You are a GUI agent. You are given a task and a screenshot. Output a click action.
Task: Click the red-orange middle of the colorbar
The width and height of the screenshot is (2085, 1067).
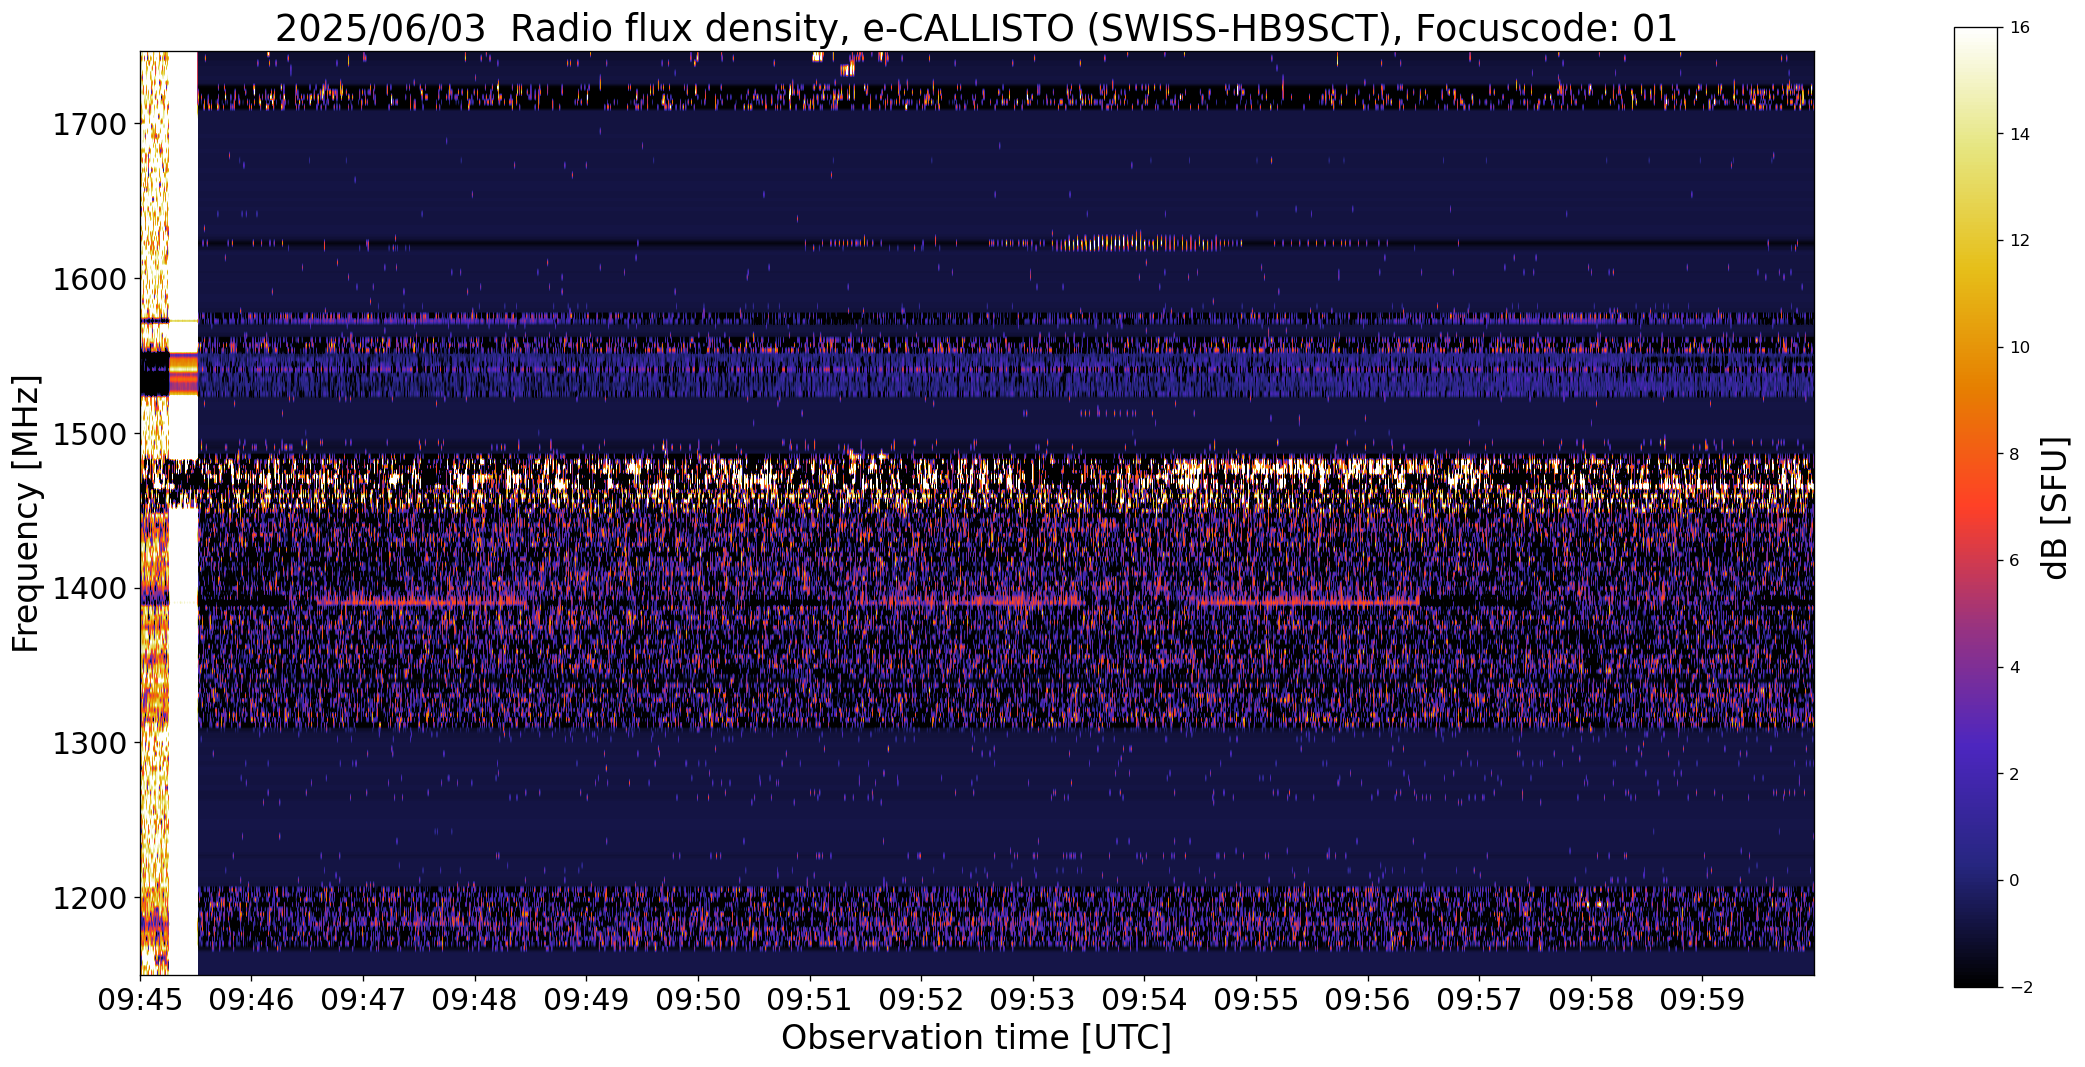[1977, 507]
